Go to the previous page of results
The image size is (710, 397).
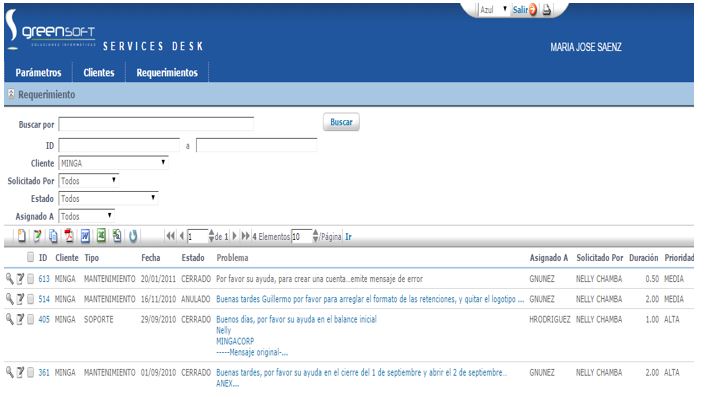(182, 236)
